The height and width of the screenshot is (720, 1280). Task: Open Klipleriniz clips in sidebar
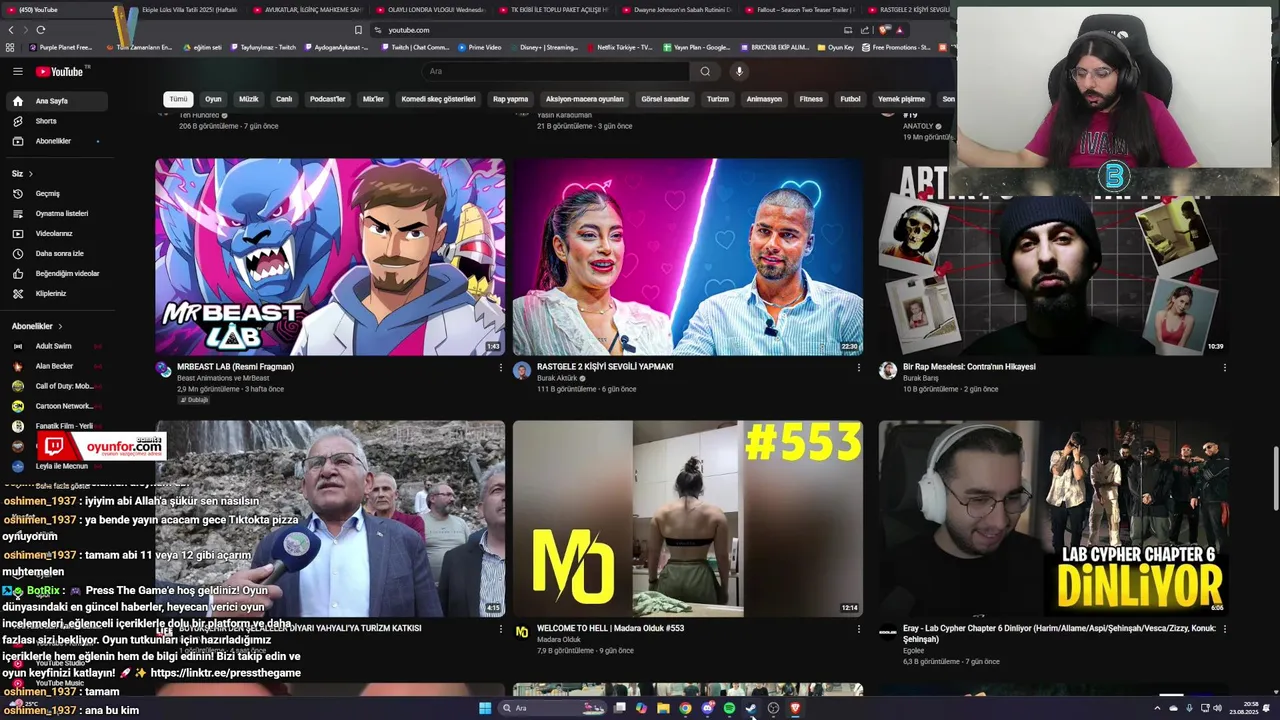pos(55,293)
